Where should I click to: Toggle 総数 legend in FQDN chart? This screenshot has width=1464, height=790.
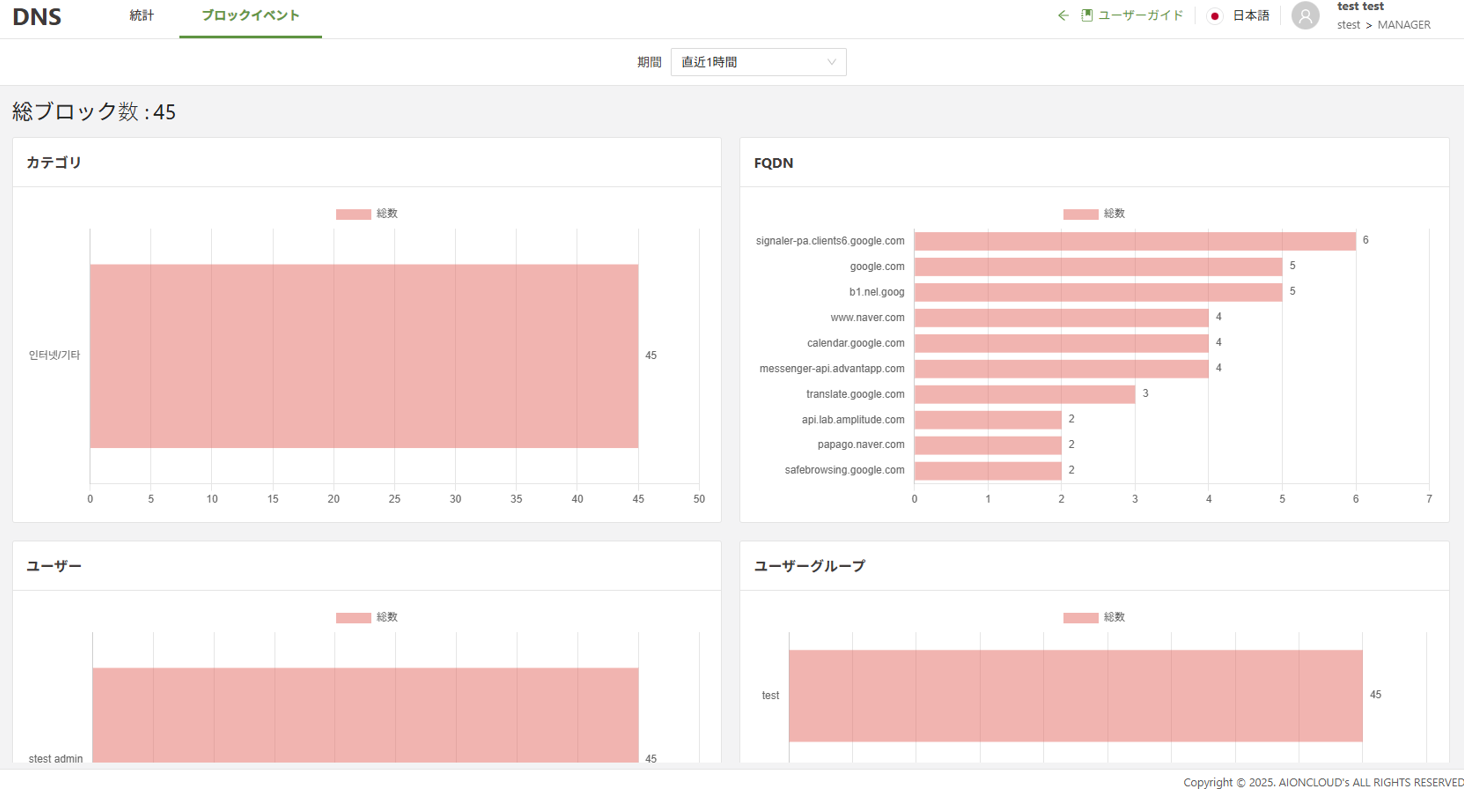(1093, 214)
